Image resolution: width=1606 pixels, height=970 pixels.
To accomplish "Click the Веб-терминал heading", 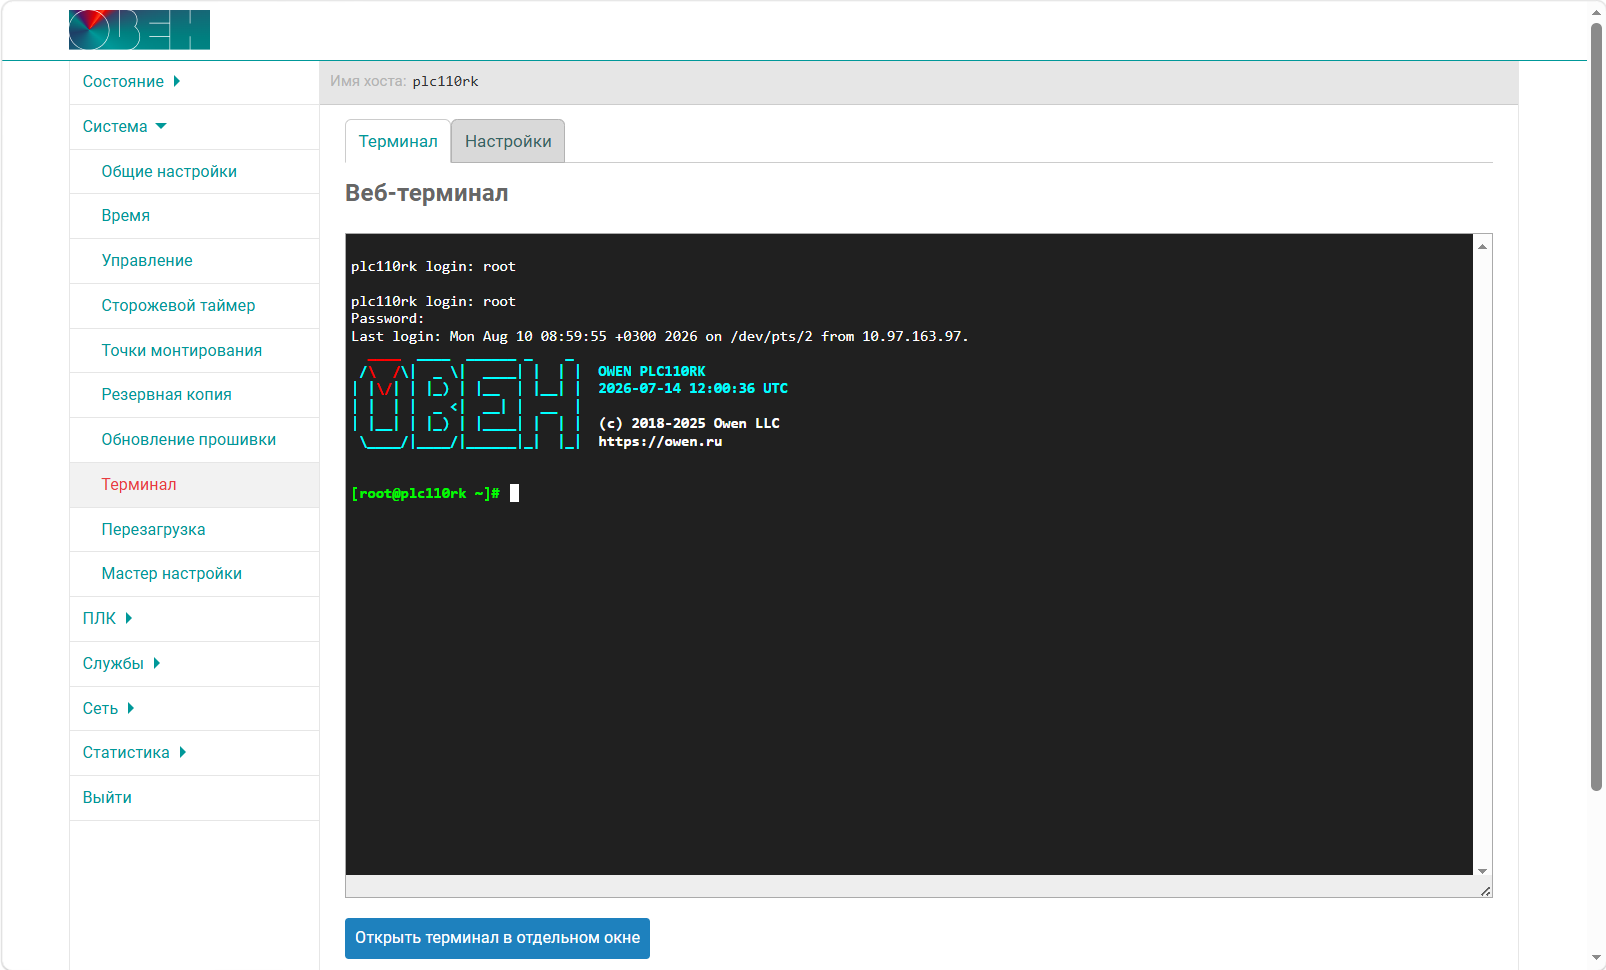I will point(427,193).
